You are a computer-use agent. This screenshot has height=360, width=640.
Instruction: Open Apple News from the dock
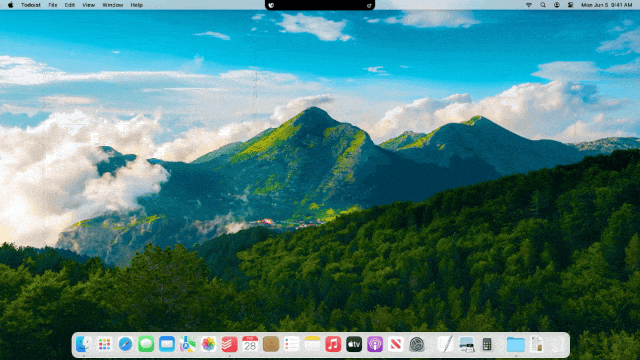tap(396, 344)
